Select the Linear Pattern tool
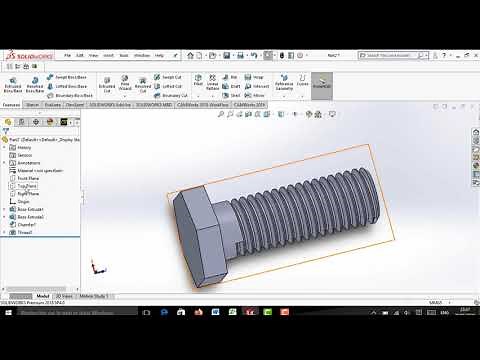480x360 pixels. (x=212, y=82)
